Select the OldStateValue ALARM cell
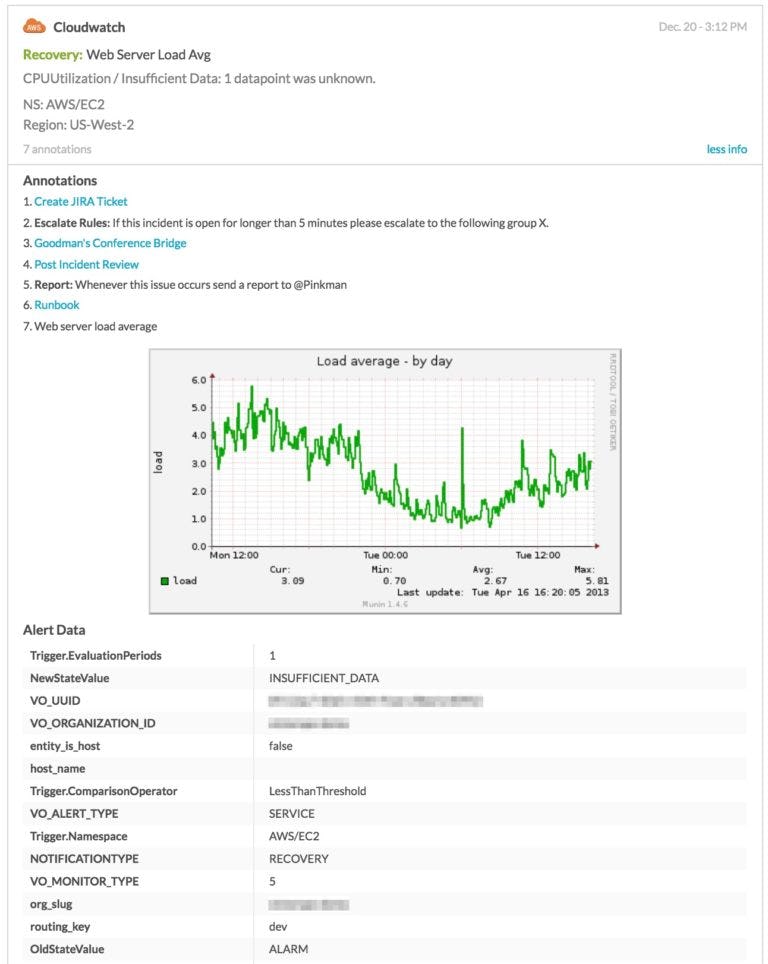The width and height of the screenshot is (768, 964). (x=288, y=949)
